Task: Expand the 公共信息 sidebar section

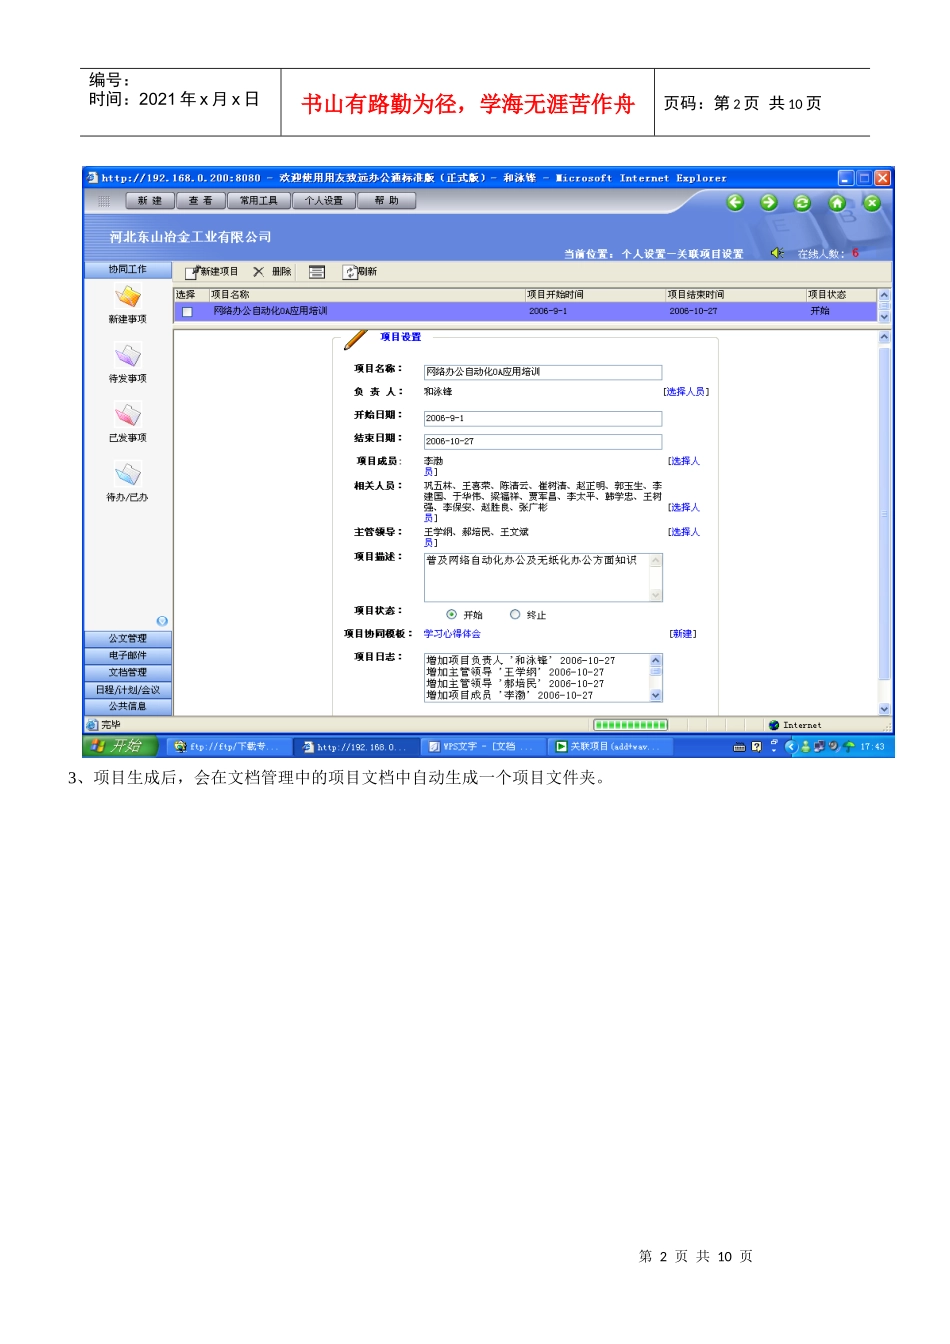Action: [x=128, y=706]
